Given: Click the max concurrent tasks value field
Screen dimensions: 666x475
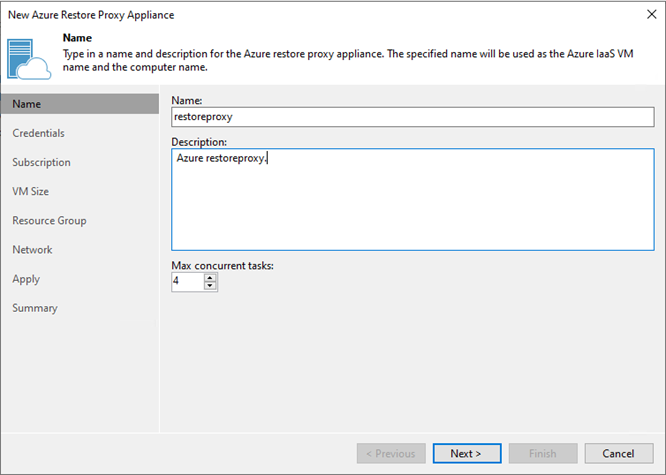Looking at the screenshot, I should (x=188, y=282).
